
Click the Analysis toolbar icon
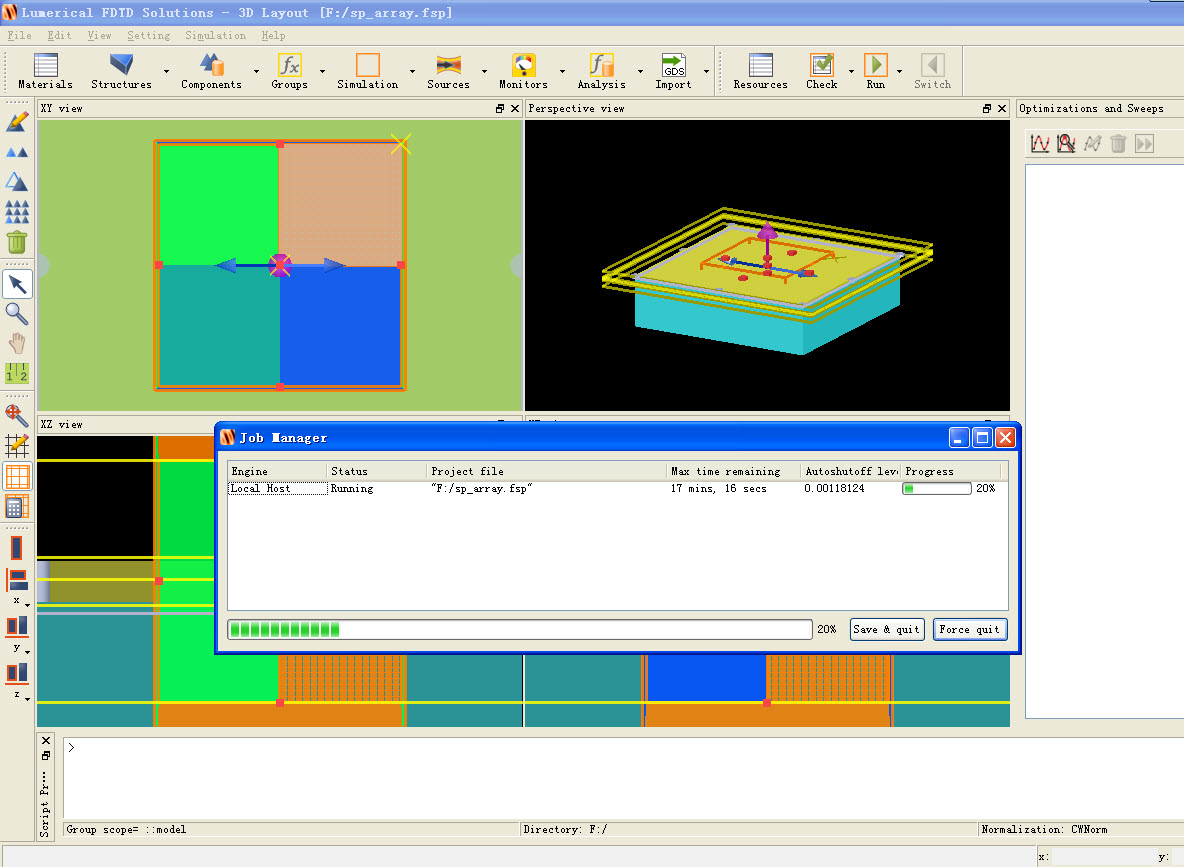602,65
